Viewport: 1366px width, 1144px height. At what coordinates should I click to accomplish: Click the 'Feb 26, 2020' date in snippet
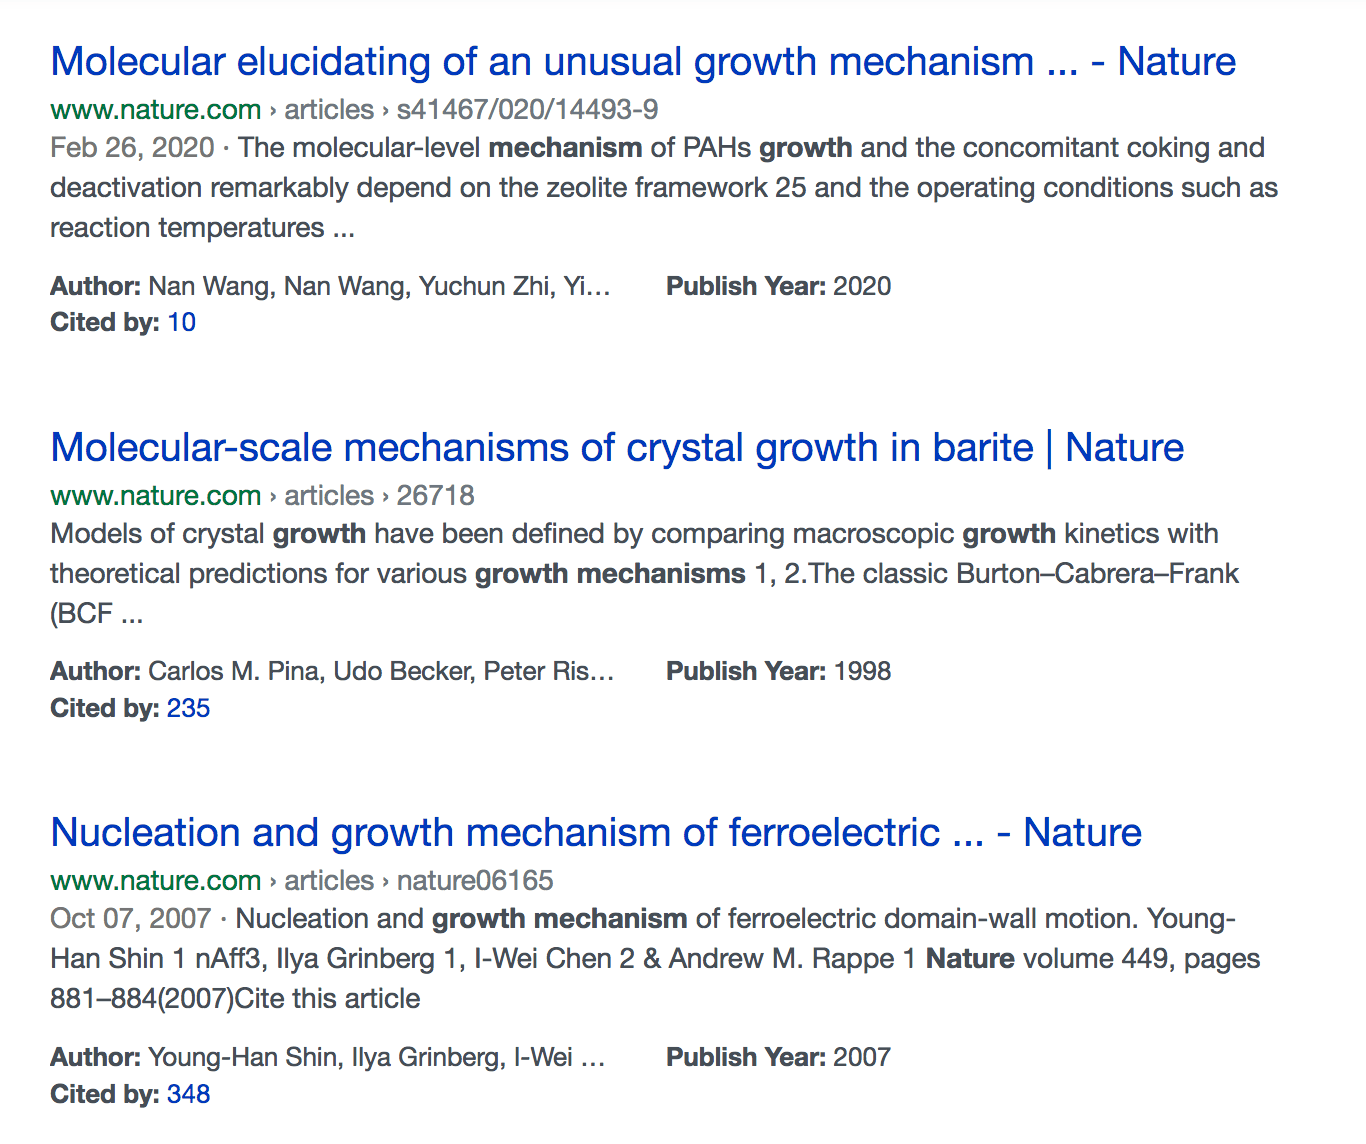132,148
